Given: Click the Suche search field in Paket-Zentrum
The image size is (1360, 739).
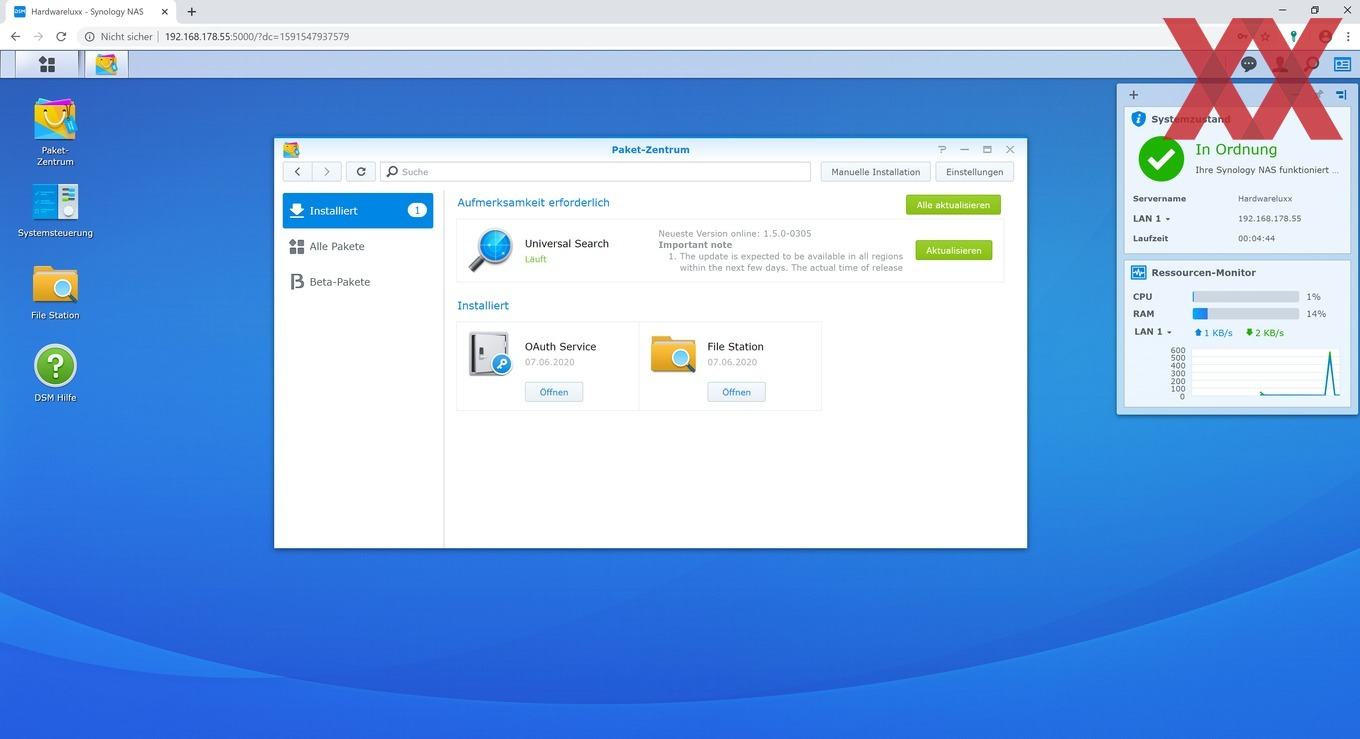Looking at the screenshot, I should click(x=595, y=172).
